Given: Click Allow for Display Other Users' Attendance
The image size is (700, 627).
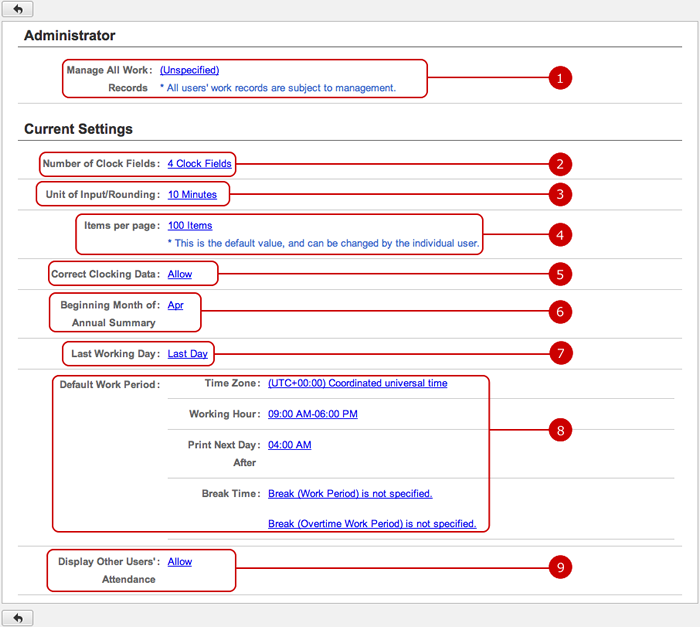Looking at the screenshot, I should tap(180, 562).
